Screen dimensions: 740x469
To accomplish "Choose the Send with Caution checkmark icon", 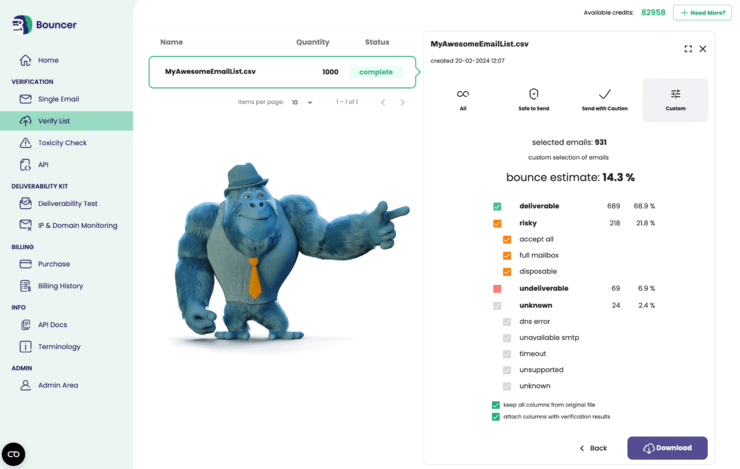I will [604, 94].
